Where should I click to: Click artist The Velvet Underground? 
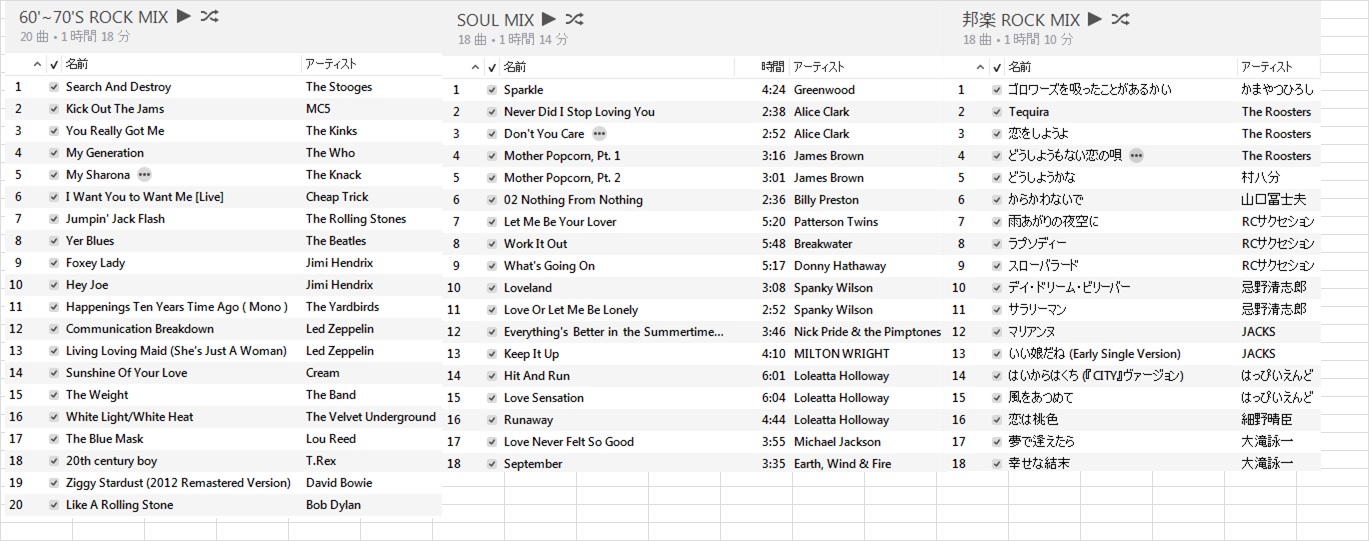371,417
